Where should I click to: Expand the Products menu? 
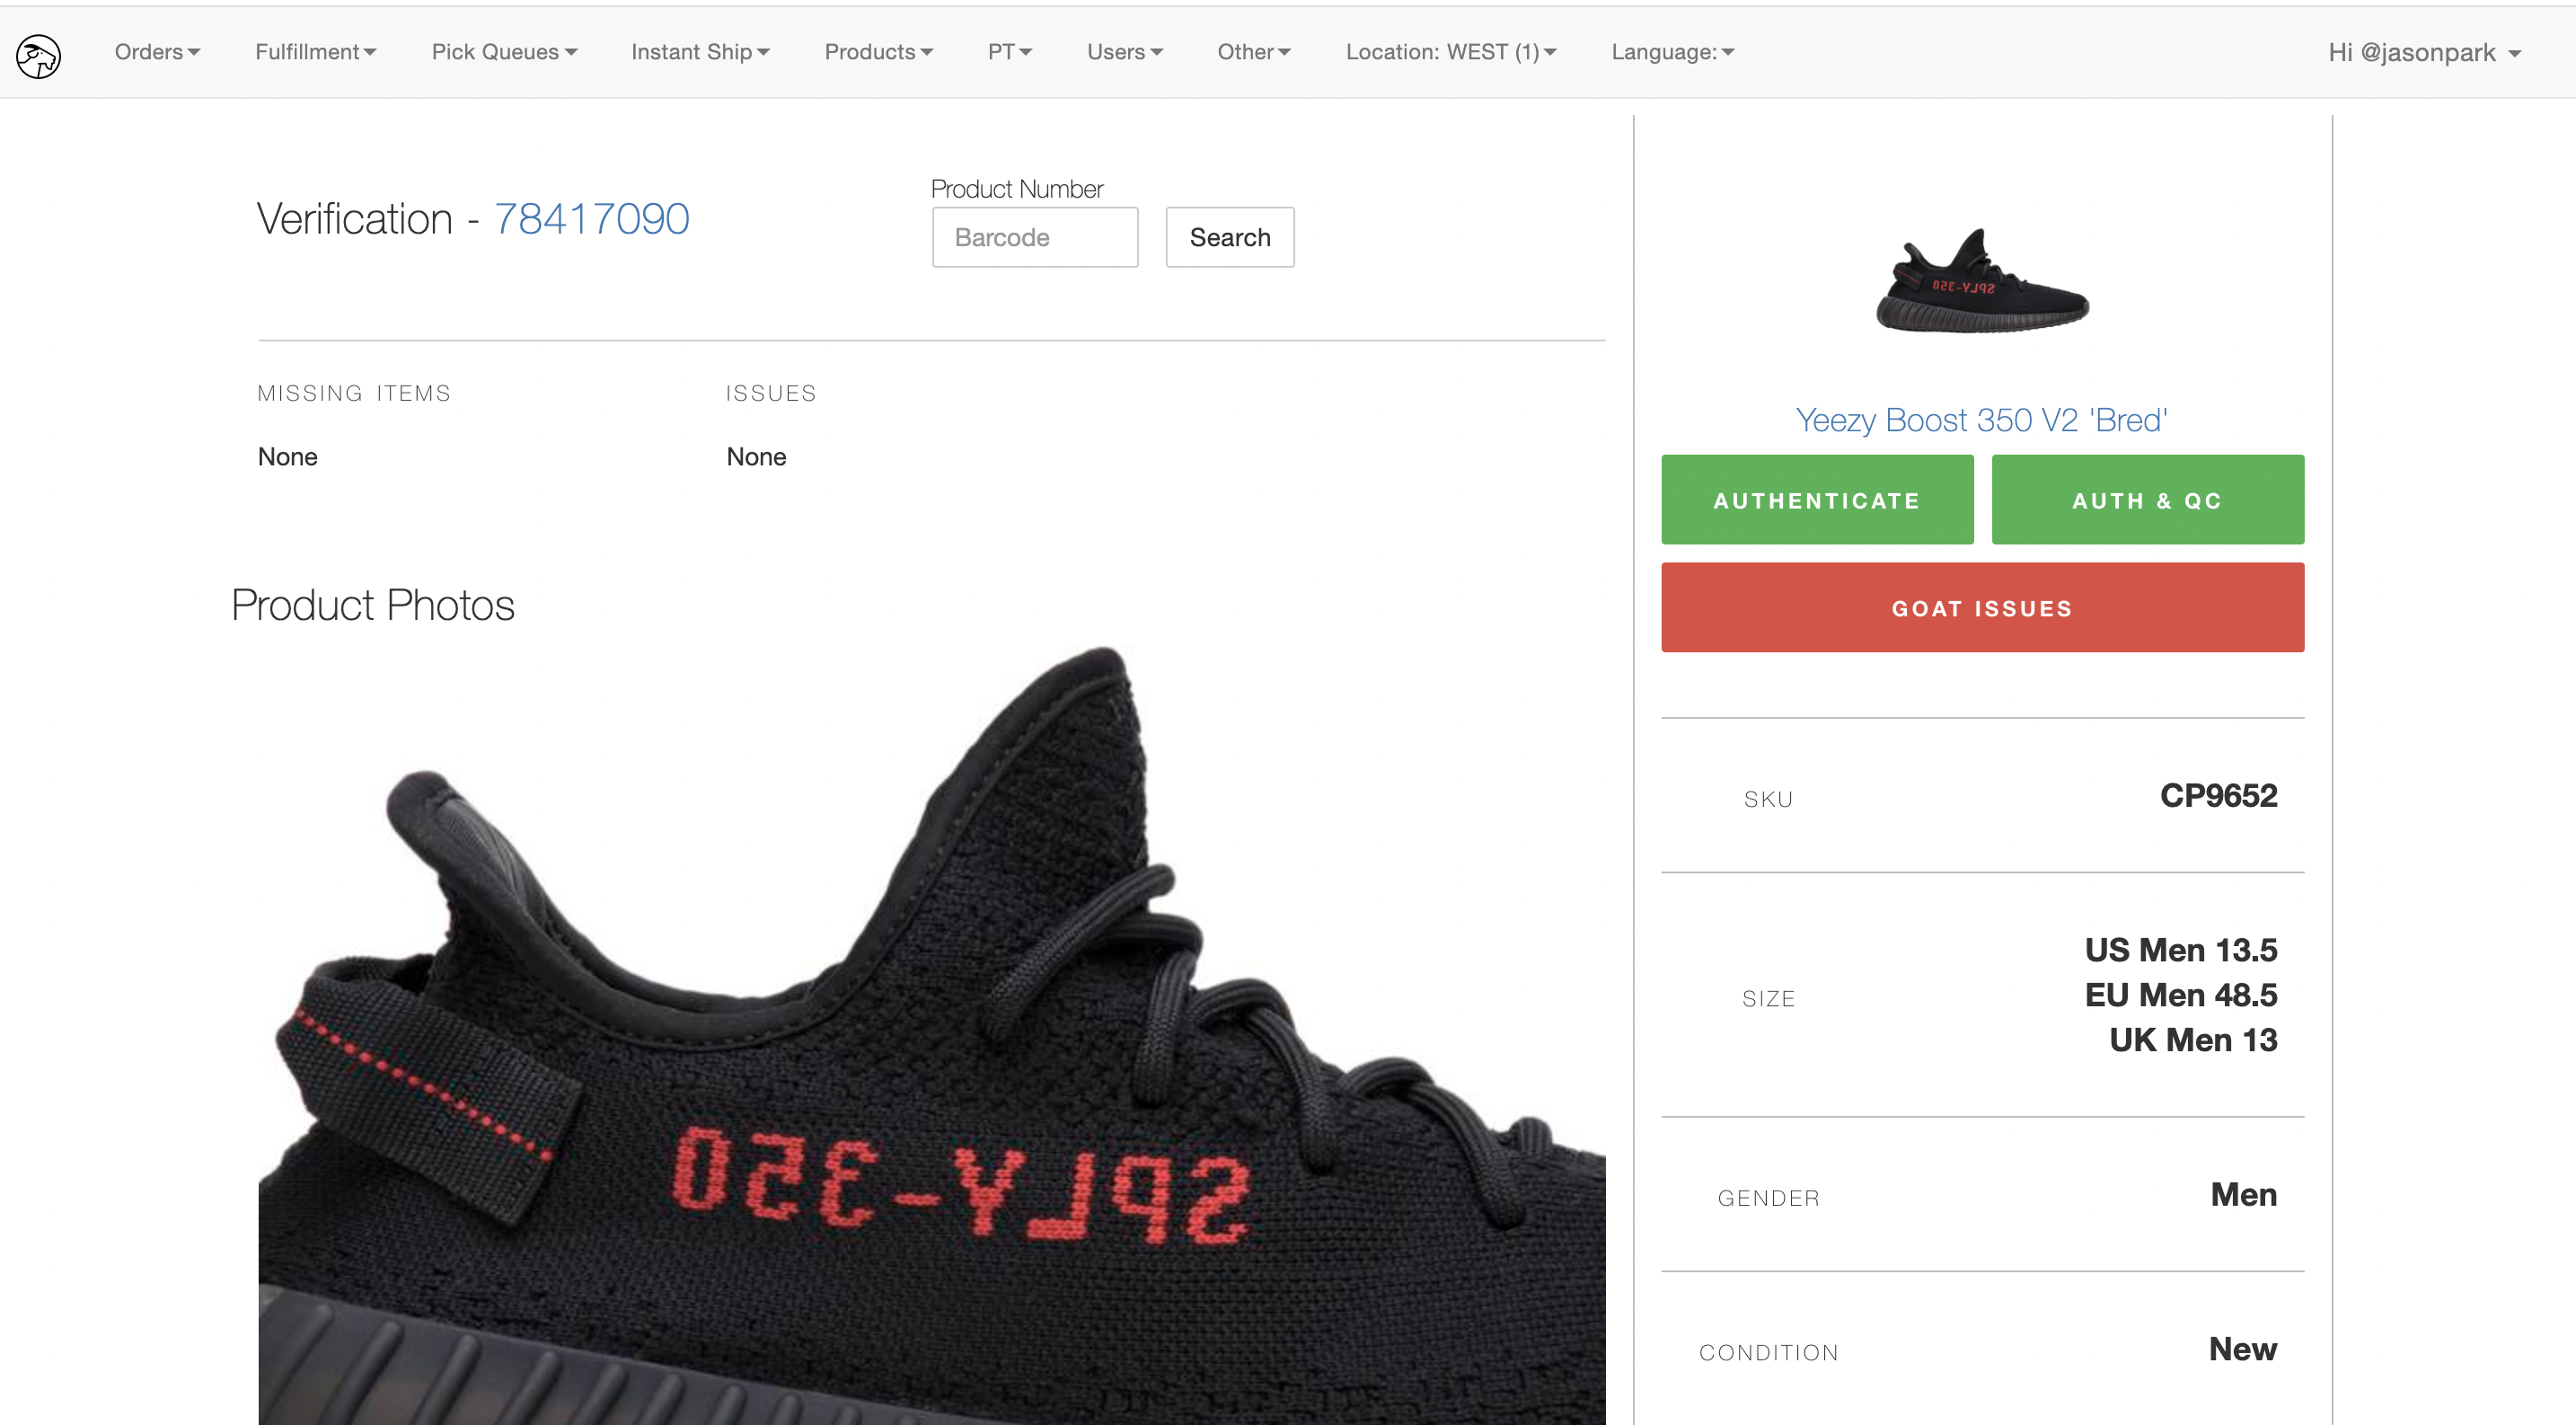click(x=878, y=52)
